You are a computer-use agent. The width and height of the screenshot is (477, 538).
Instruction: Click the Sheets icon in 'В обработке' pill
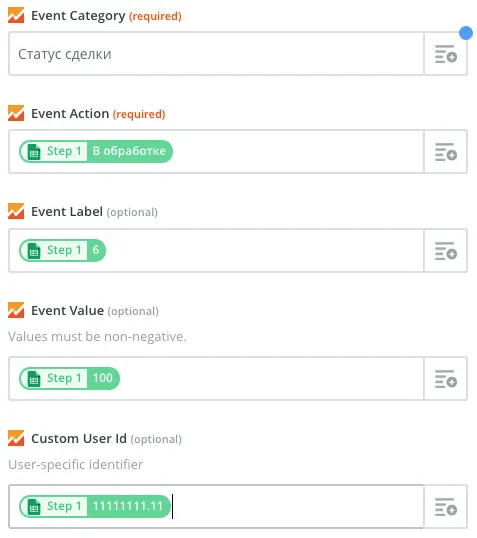(34, 151)
